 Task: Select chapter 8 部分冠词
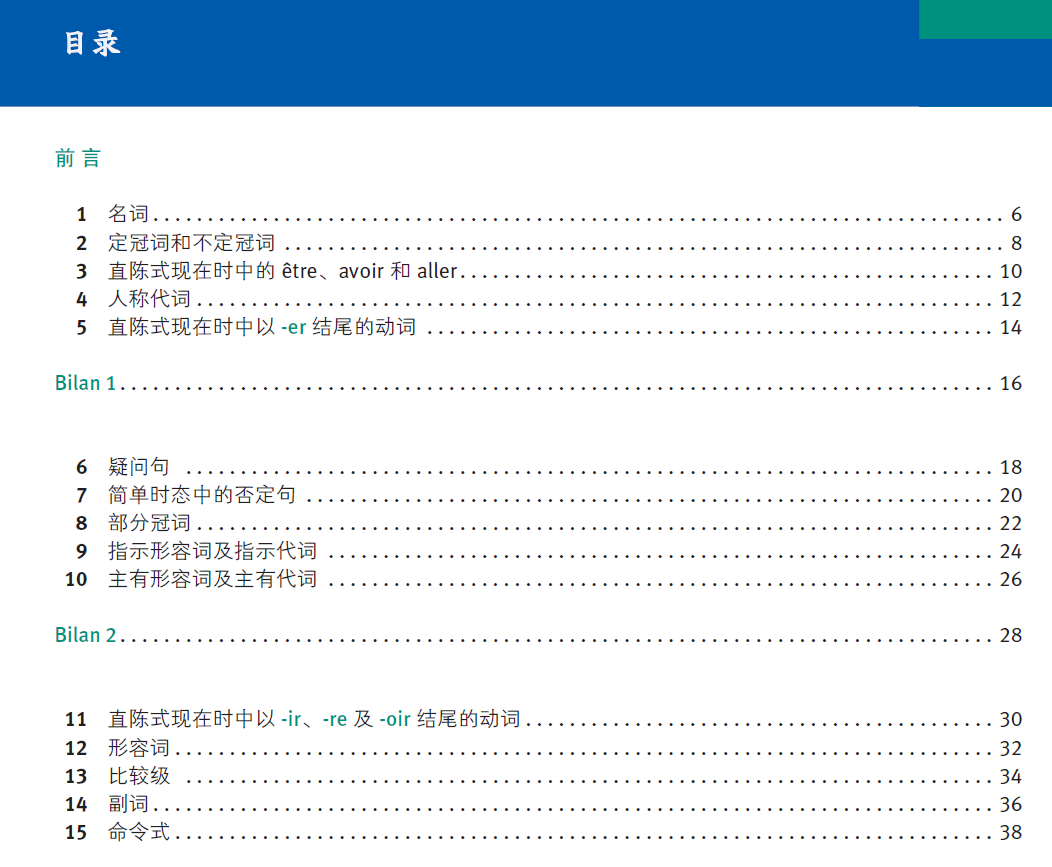coord(148,523)
